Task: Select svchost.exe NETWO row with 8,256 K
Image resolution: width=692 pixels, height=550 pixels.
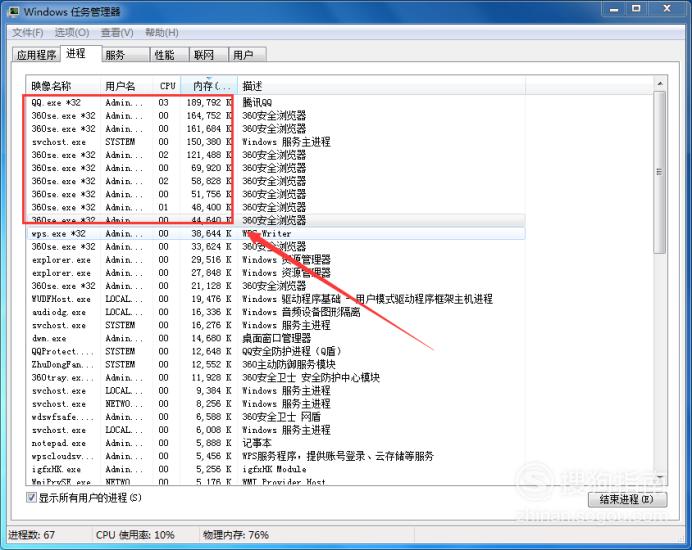Action: pyautogui.click(x=276, y=404)
